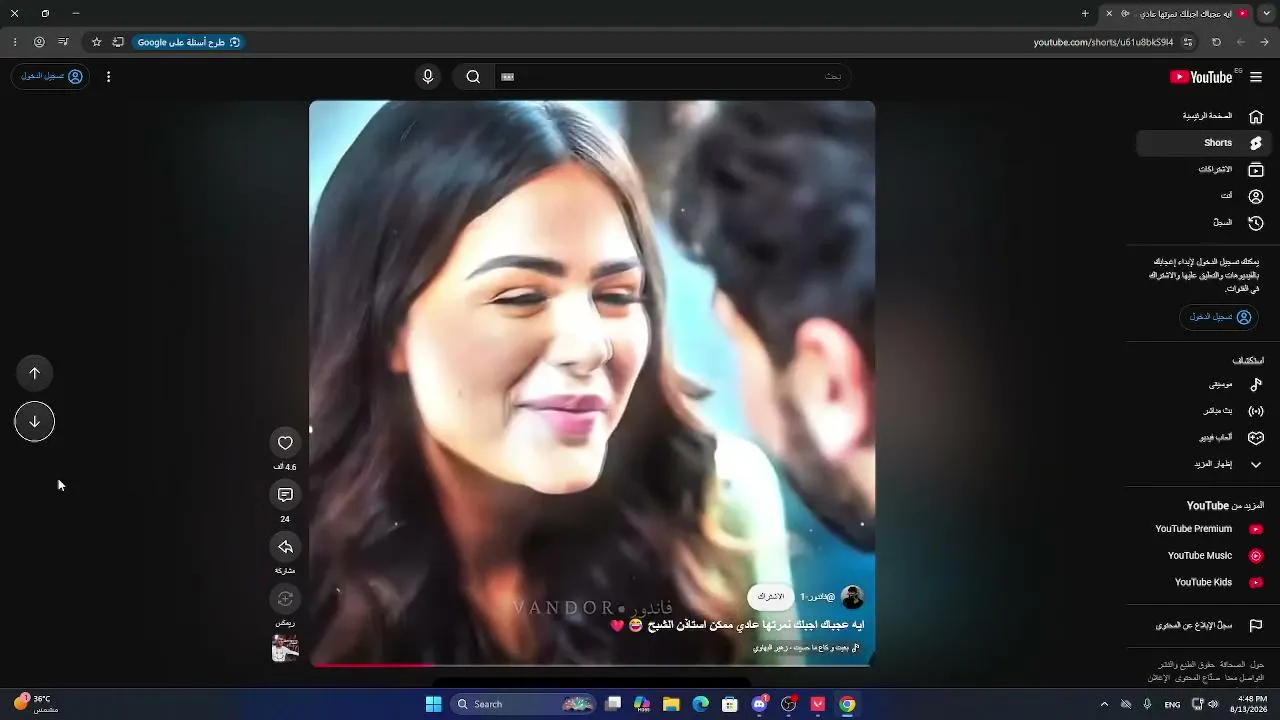Seek using the Short's red progress bar
The height and width of the screenshot is (720, 1280).
(x=592, y=664)
